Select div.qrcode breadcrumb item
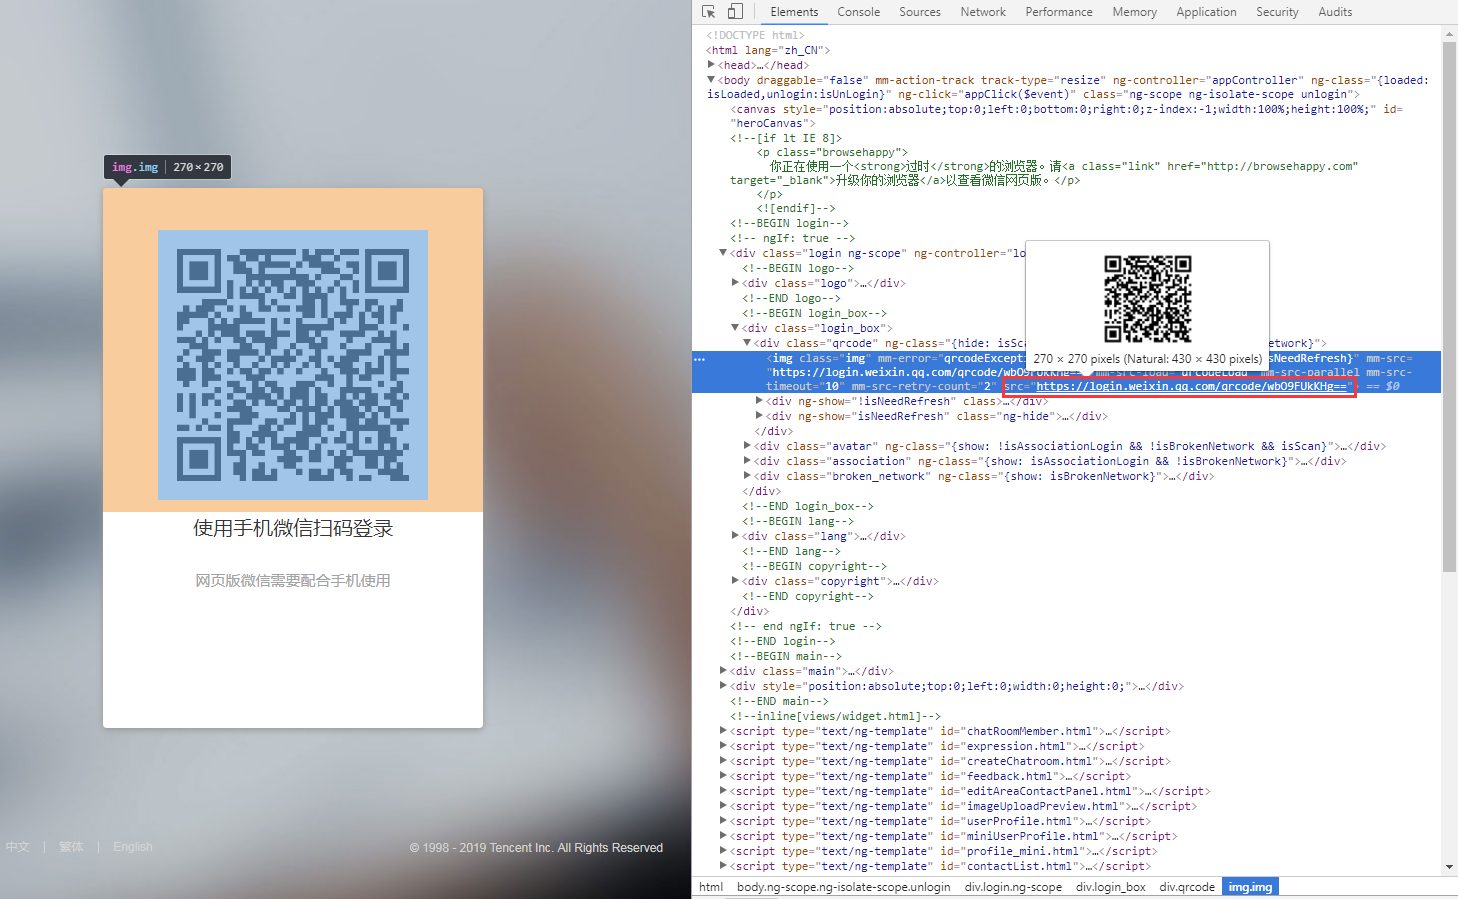The image size is (1458, 899). click(1187, 887)
